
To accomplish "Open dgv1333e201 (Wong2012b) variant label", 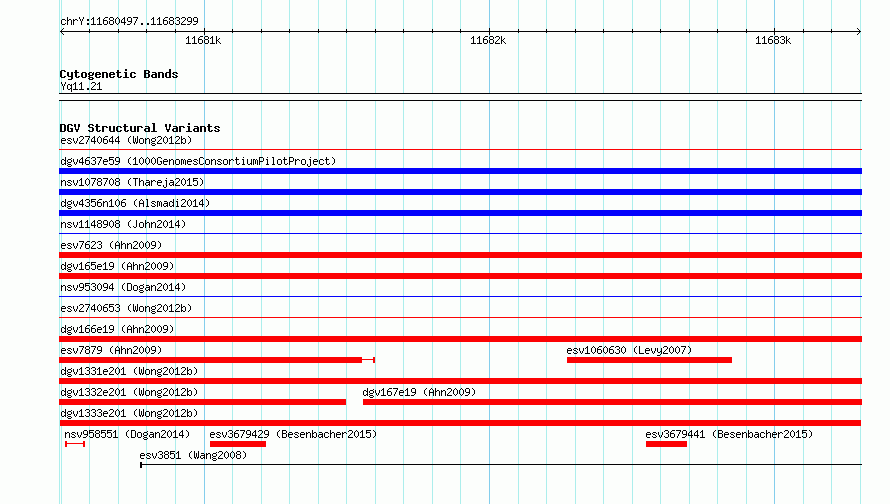I will tap(129, 413).
